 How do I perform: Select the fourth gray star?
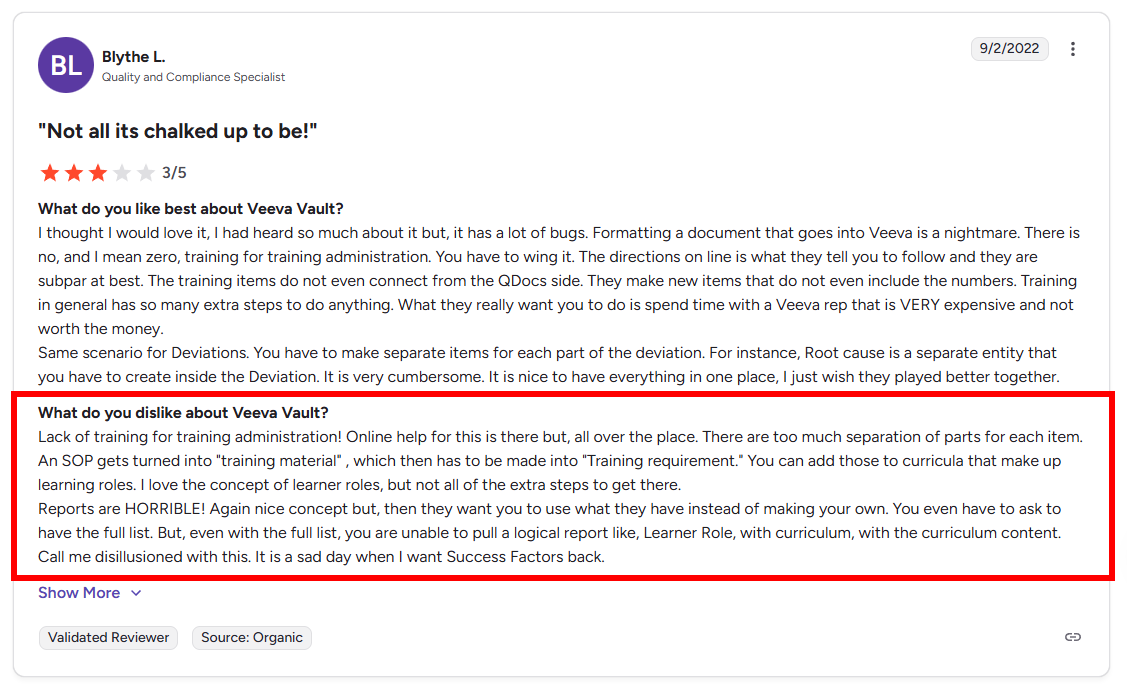[x=122, y=173]
